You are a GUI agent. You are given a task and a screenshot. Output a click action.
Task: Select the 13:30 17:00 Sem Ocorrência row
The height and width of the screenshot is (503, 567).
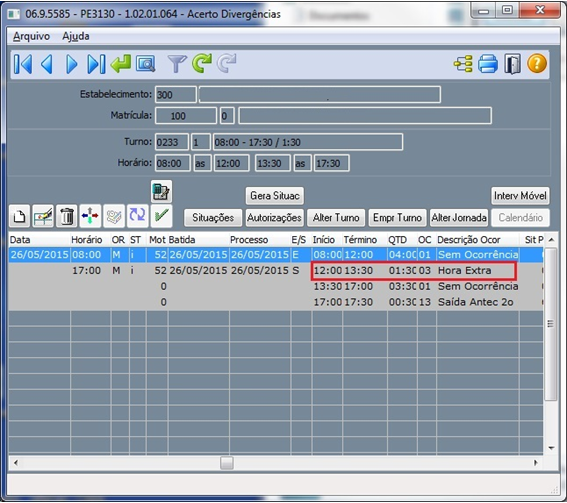tap(276, 286)
